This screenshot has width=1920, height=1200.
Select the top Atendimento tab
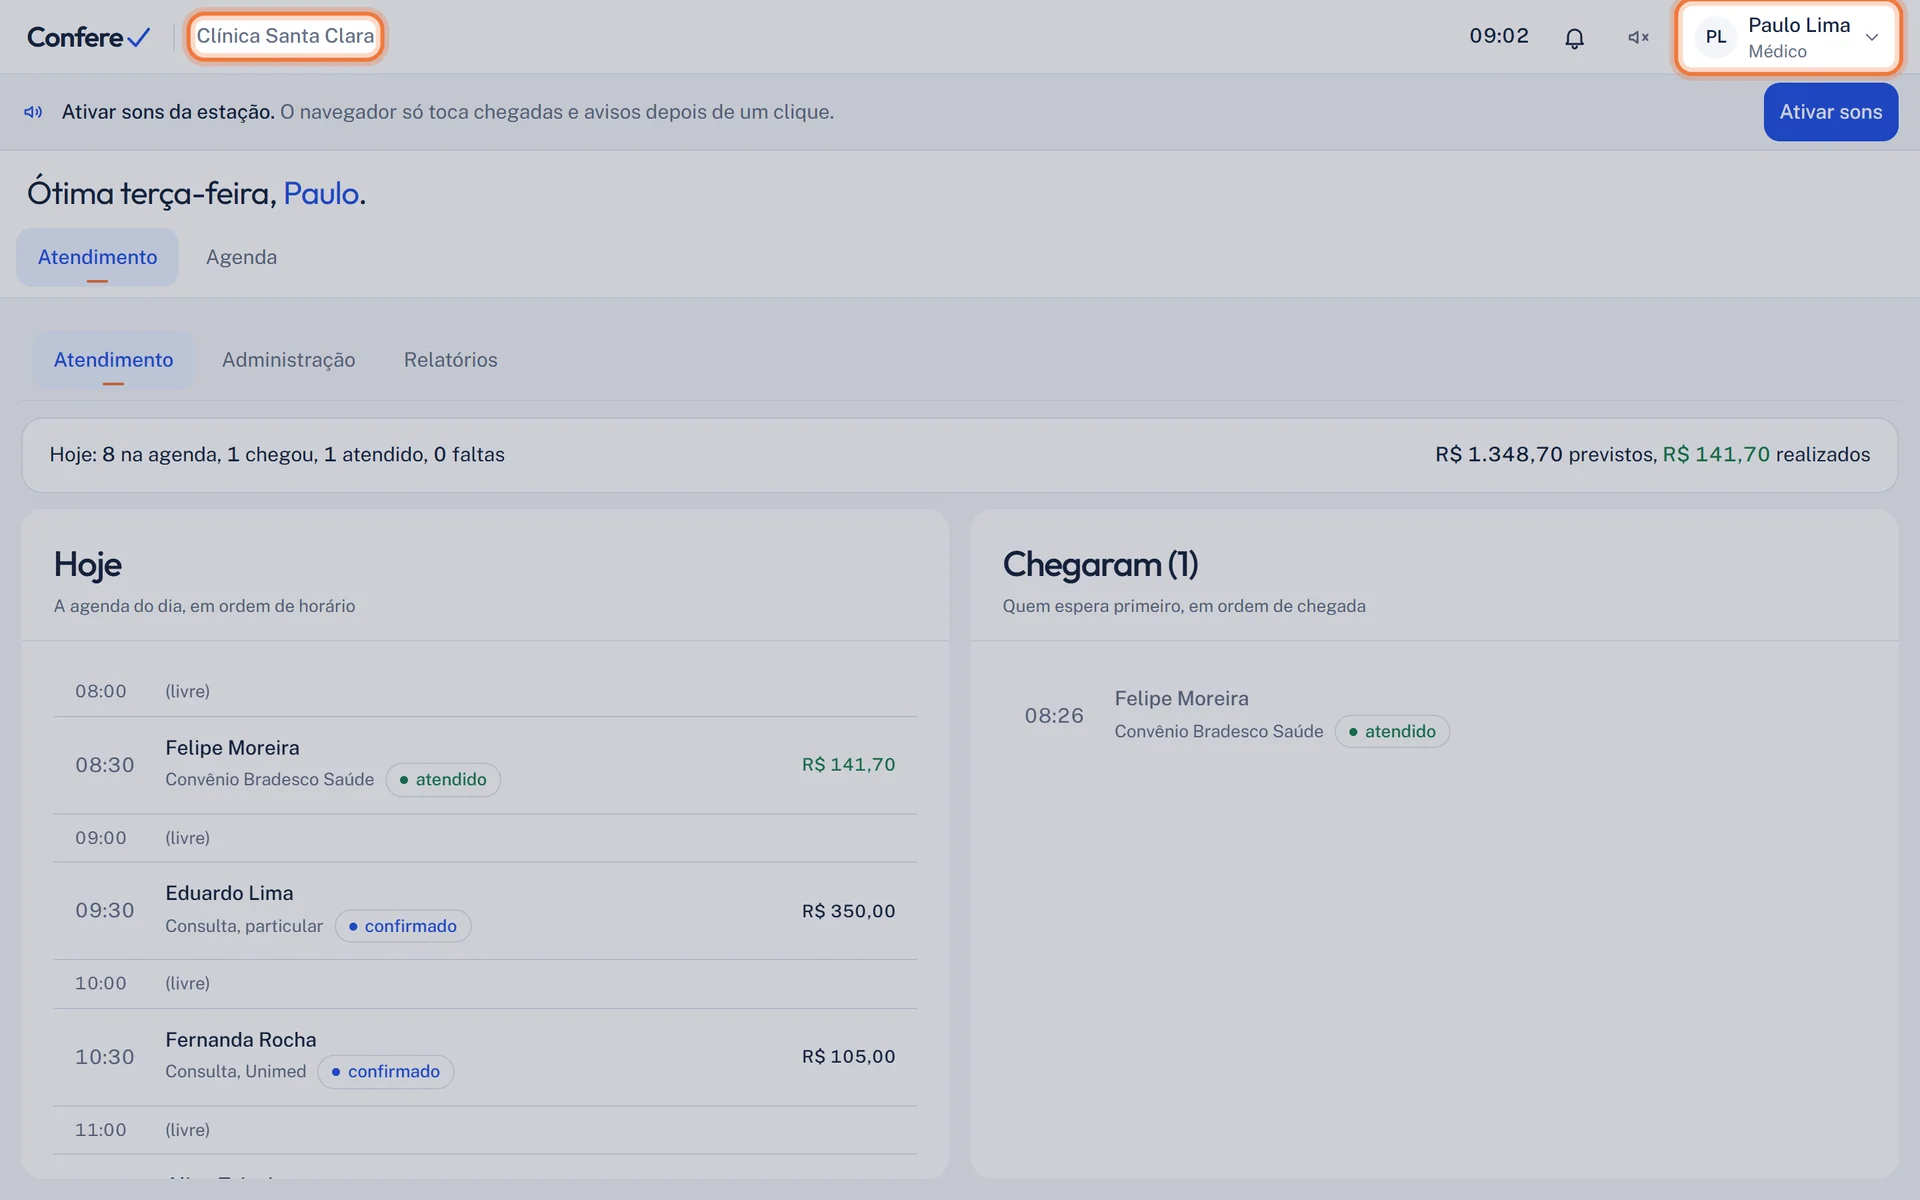coord(97,257)
